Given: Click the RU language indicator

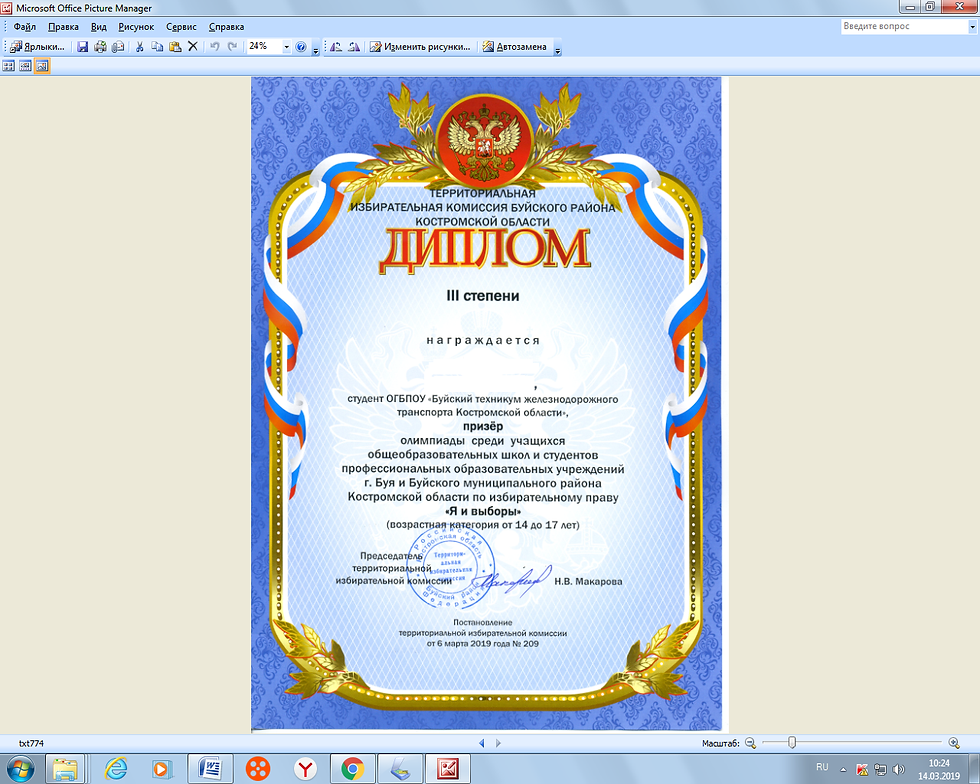Looking at the screenshot, I should (x=822, y=767).
